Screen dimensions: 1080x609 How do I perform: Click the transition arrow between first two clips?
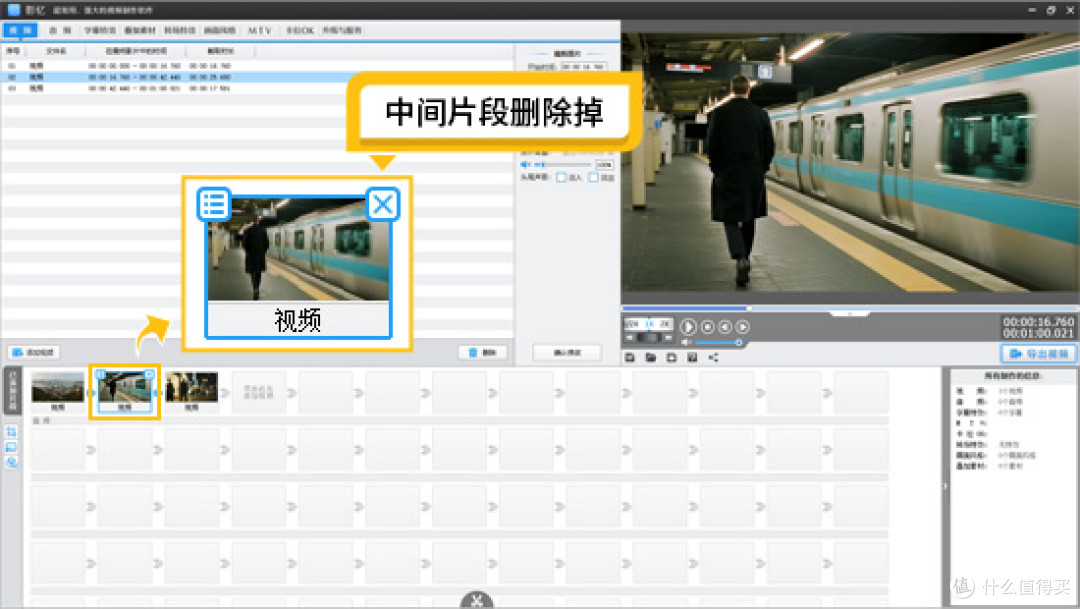pyautogui.click(x=91, y=393)
